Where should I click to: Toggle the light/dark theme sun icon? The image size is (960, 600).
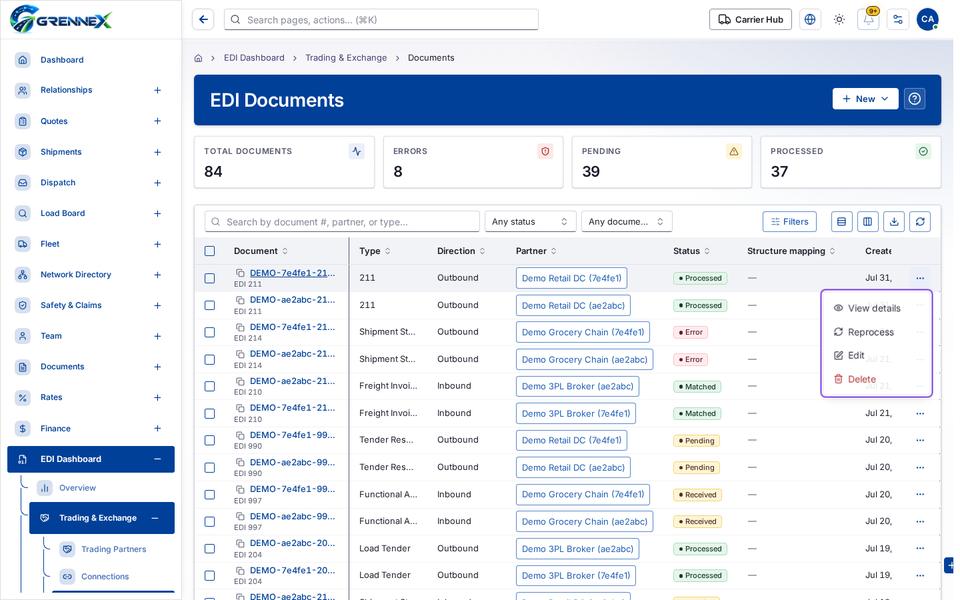coord(839,20)
